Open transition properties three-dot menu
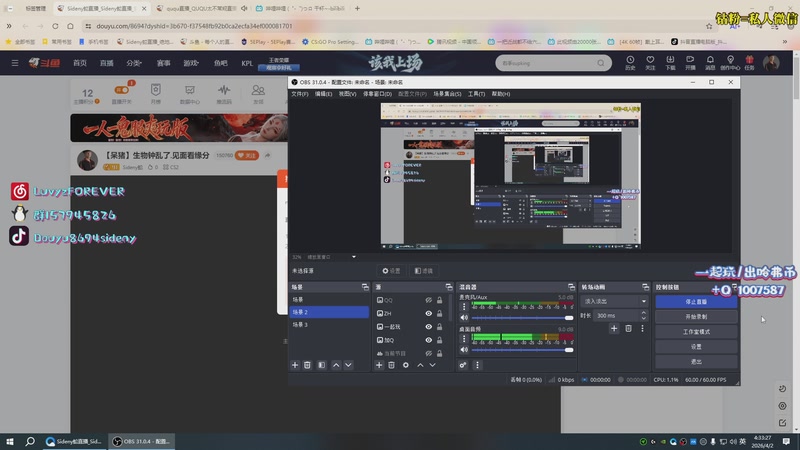 (x=642, y=329)
